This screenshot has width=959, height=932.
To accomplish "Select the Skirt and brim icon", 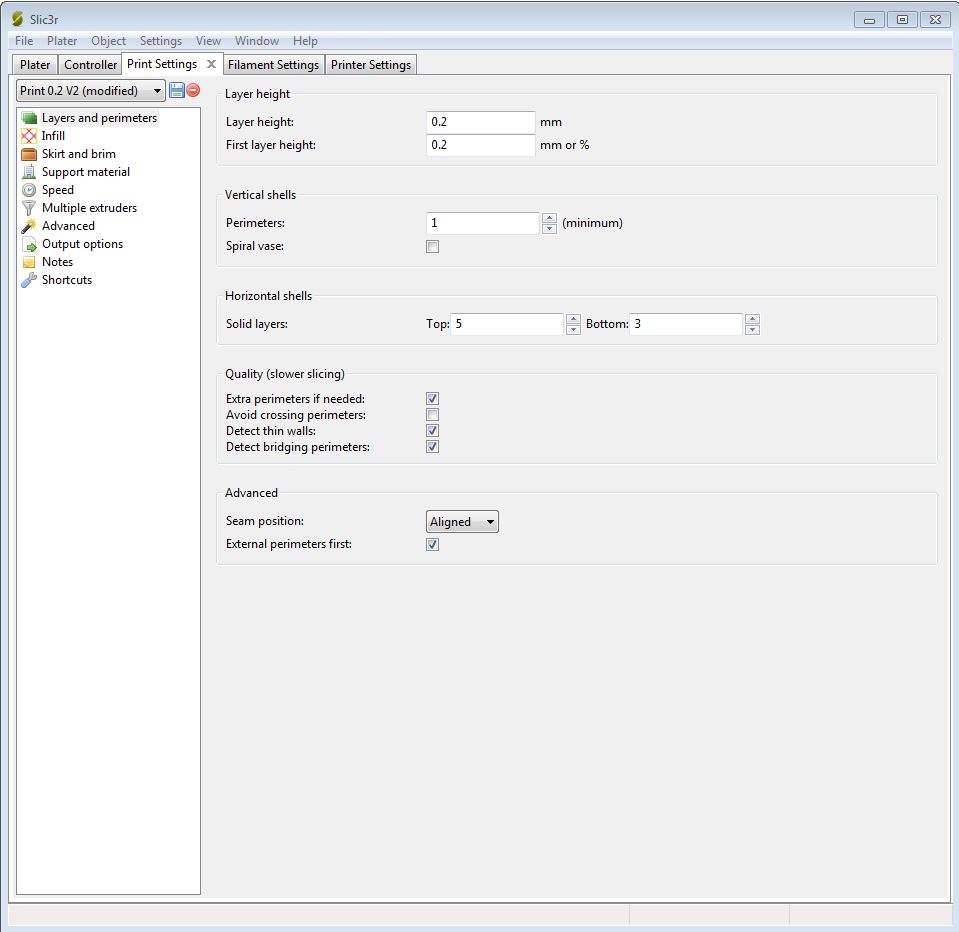I will click(29, 154).
